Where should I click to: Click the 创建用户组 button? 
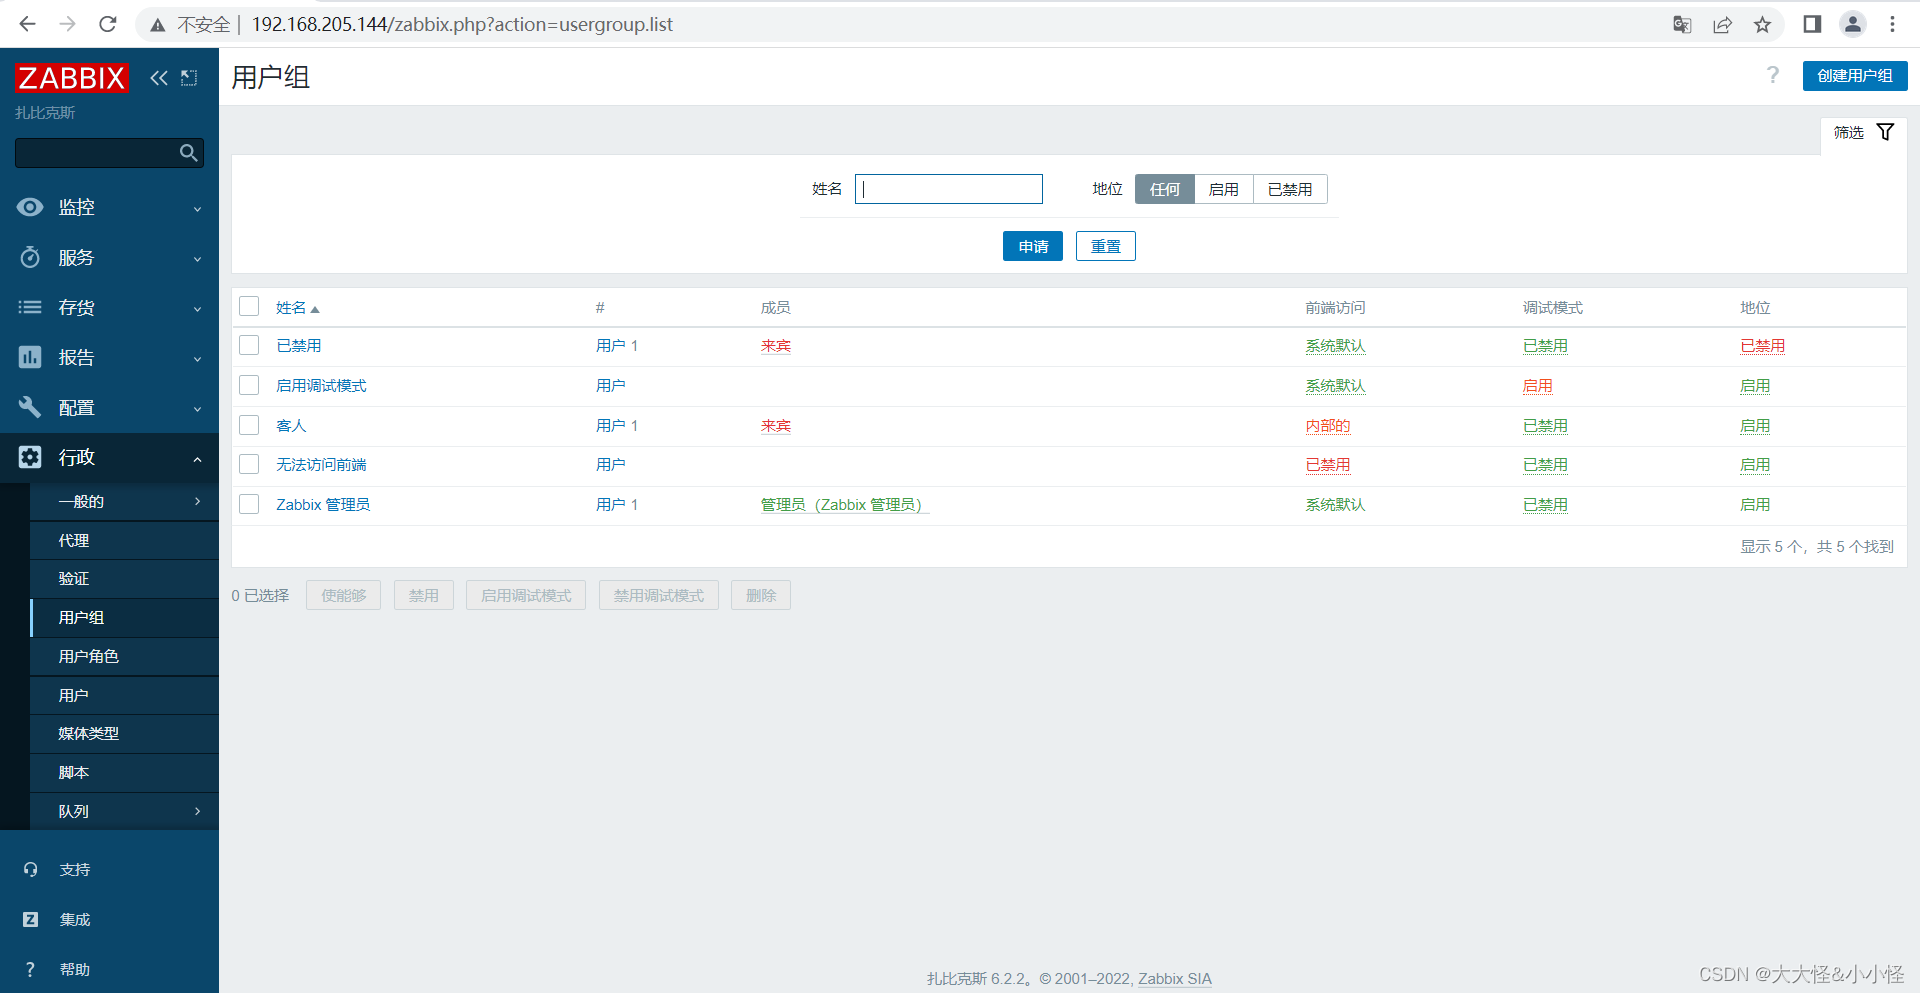1855,76
